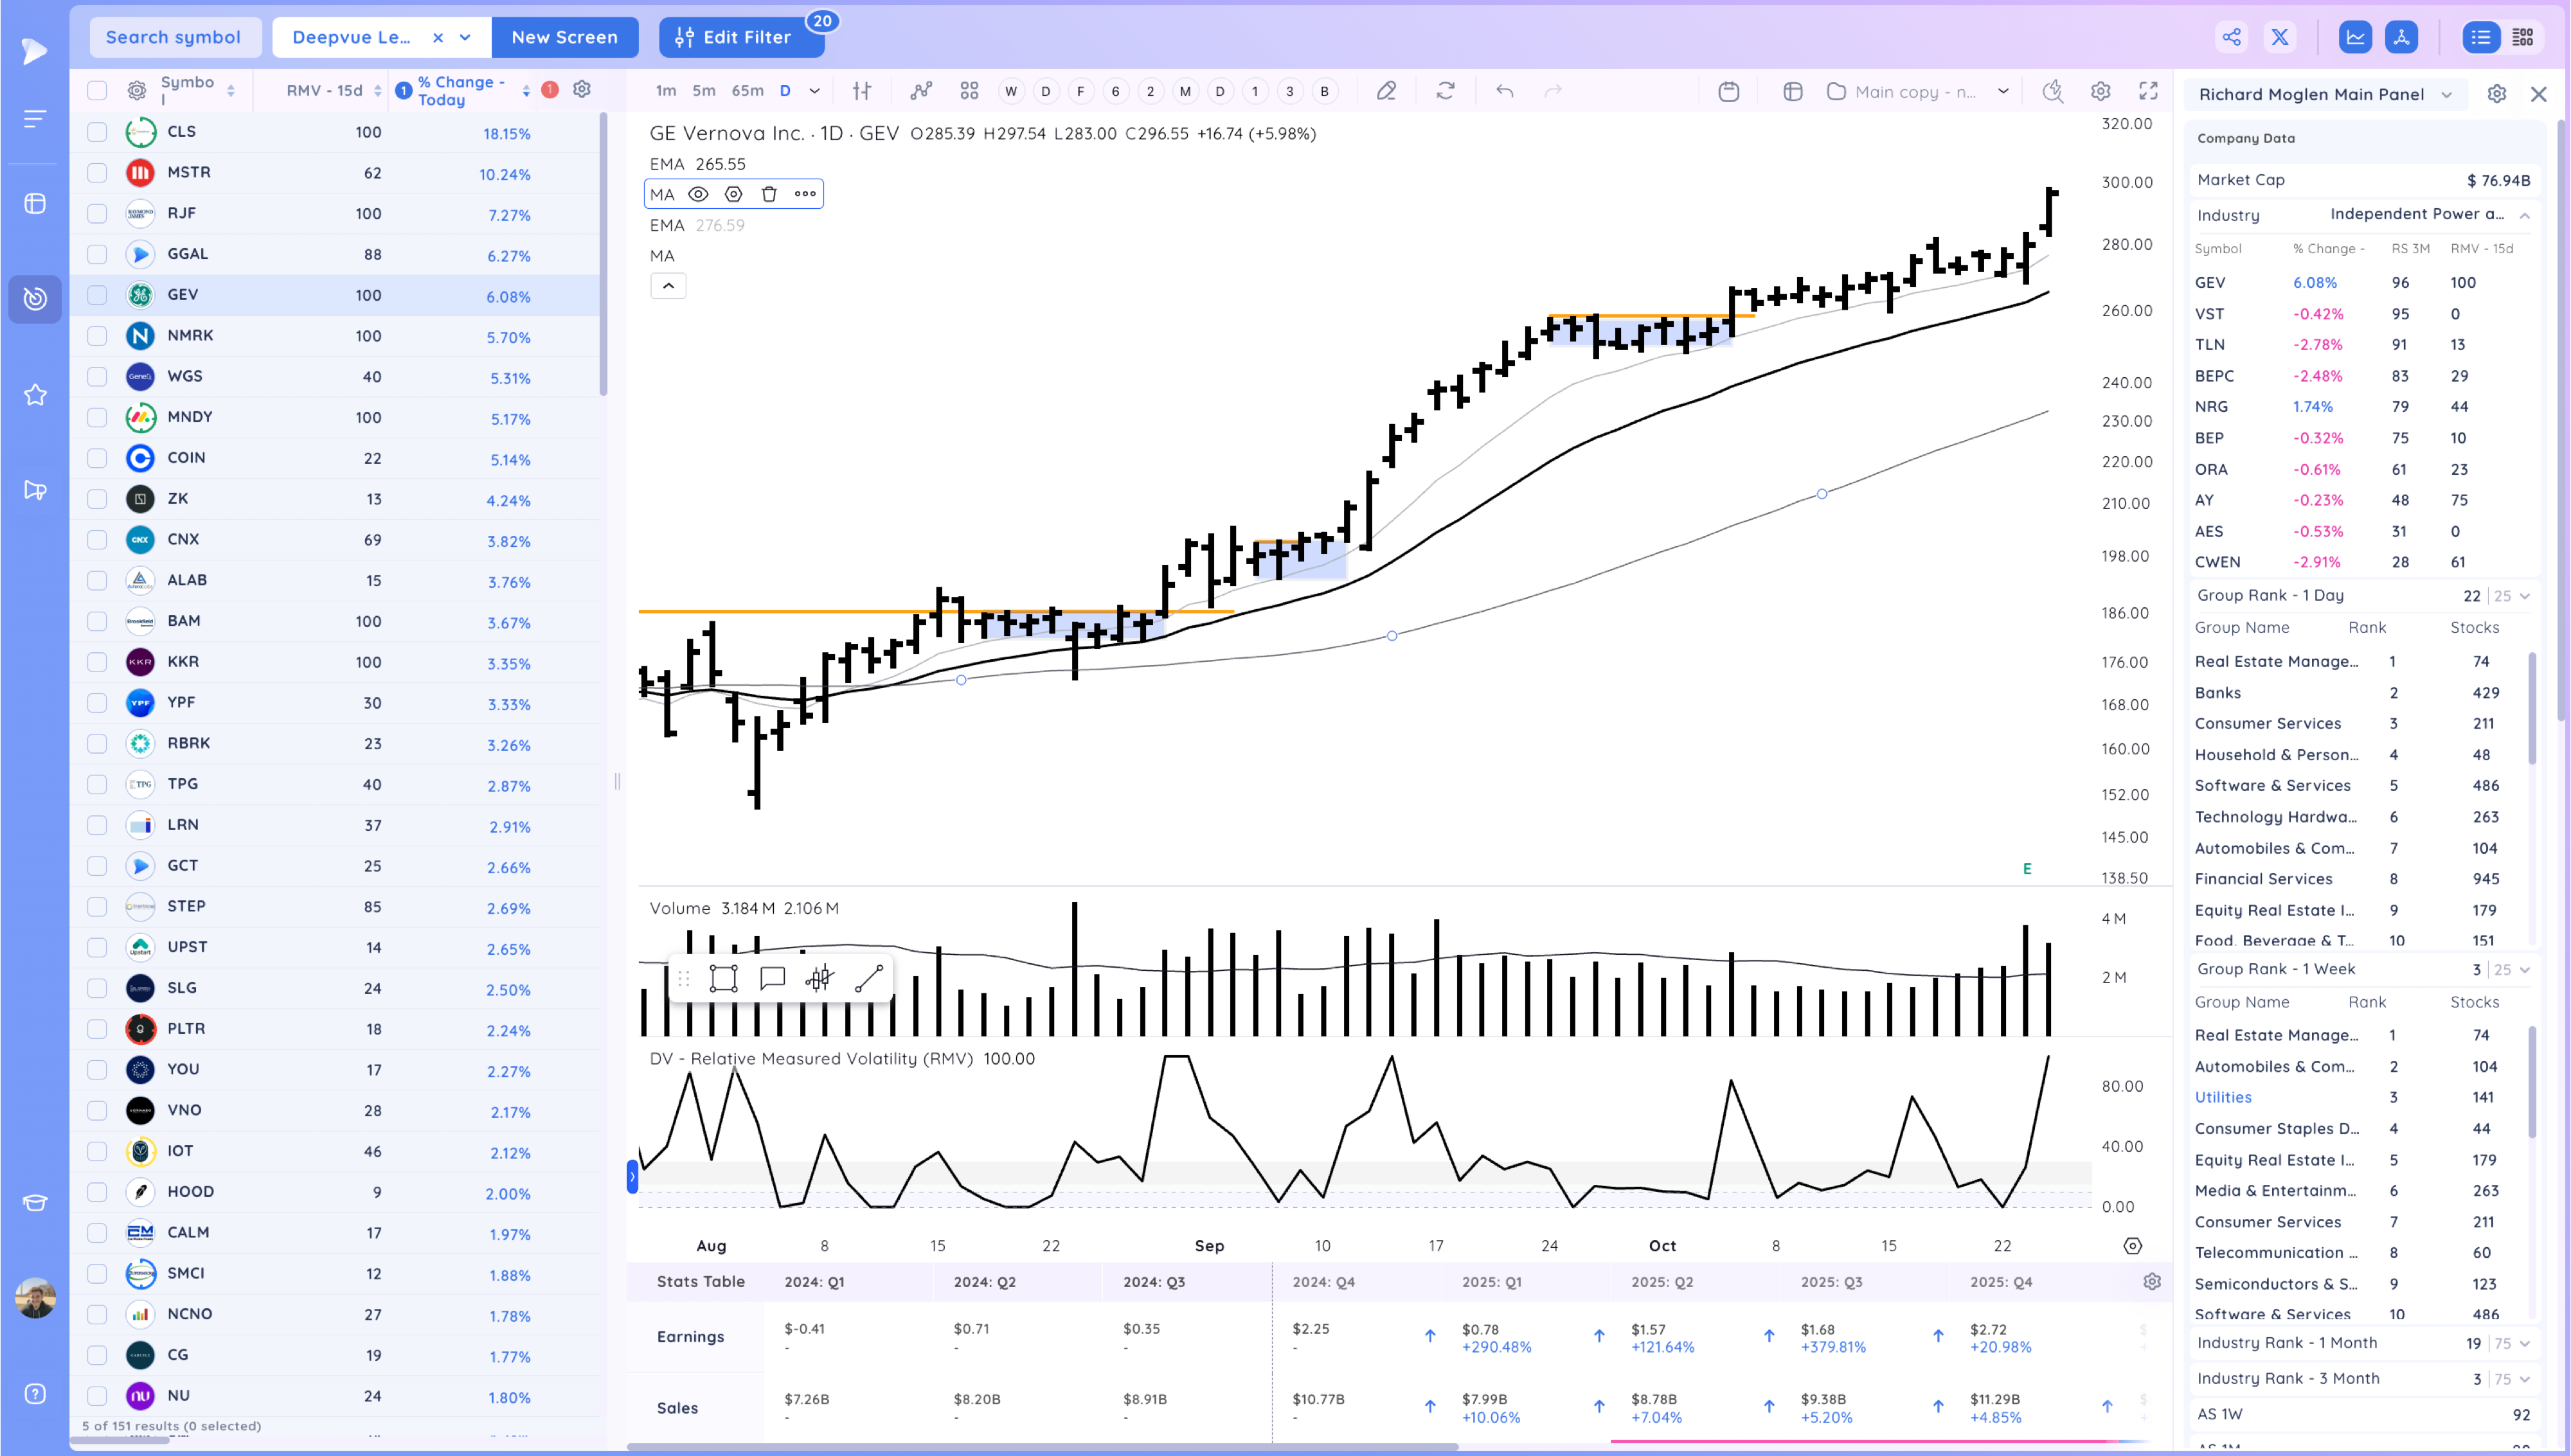Select the rectangle drawing tool

[x=723, y=978]
